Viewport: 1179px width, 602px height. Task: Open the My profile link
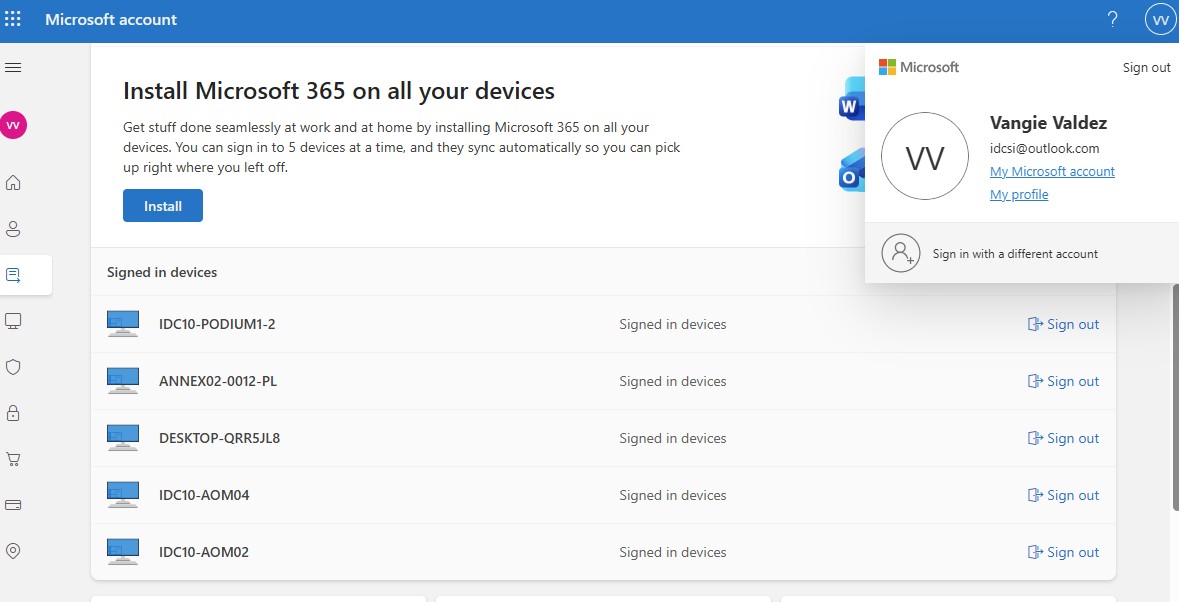(x=1019, y=195)
